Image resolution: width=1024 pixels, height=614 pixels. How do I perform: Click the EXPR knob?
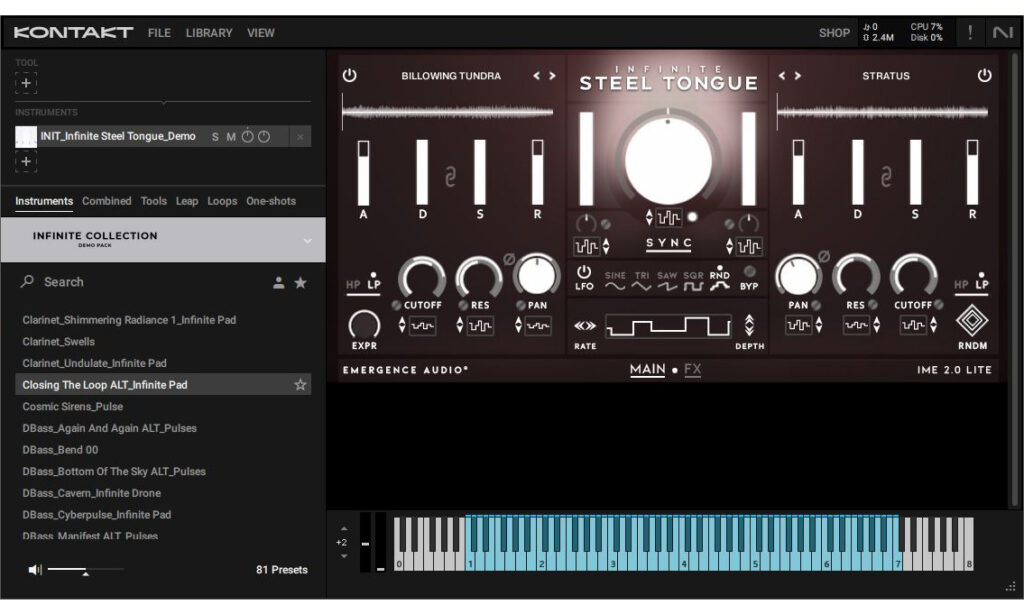[x=364, y=325]
